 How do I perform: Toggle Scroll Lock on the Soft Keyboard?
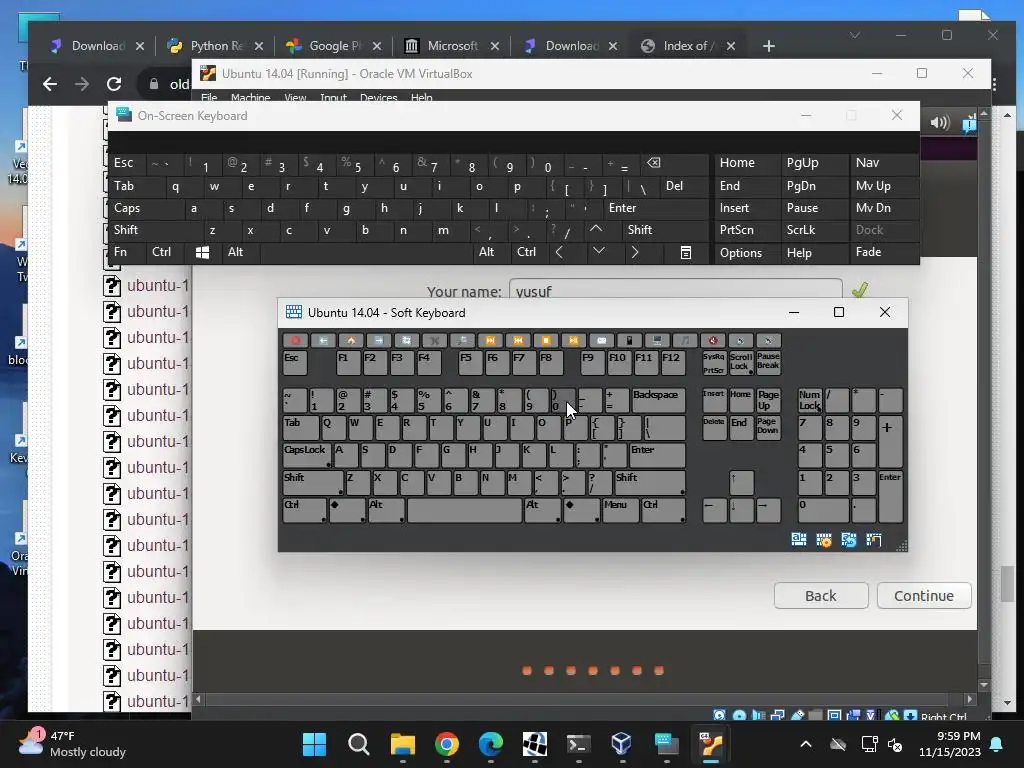tap(741, 363)
